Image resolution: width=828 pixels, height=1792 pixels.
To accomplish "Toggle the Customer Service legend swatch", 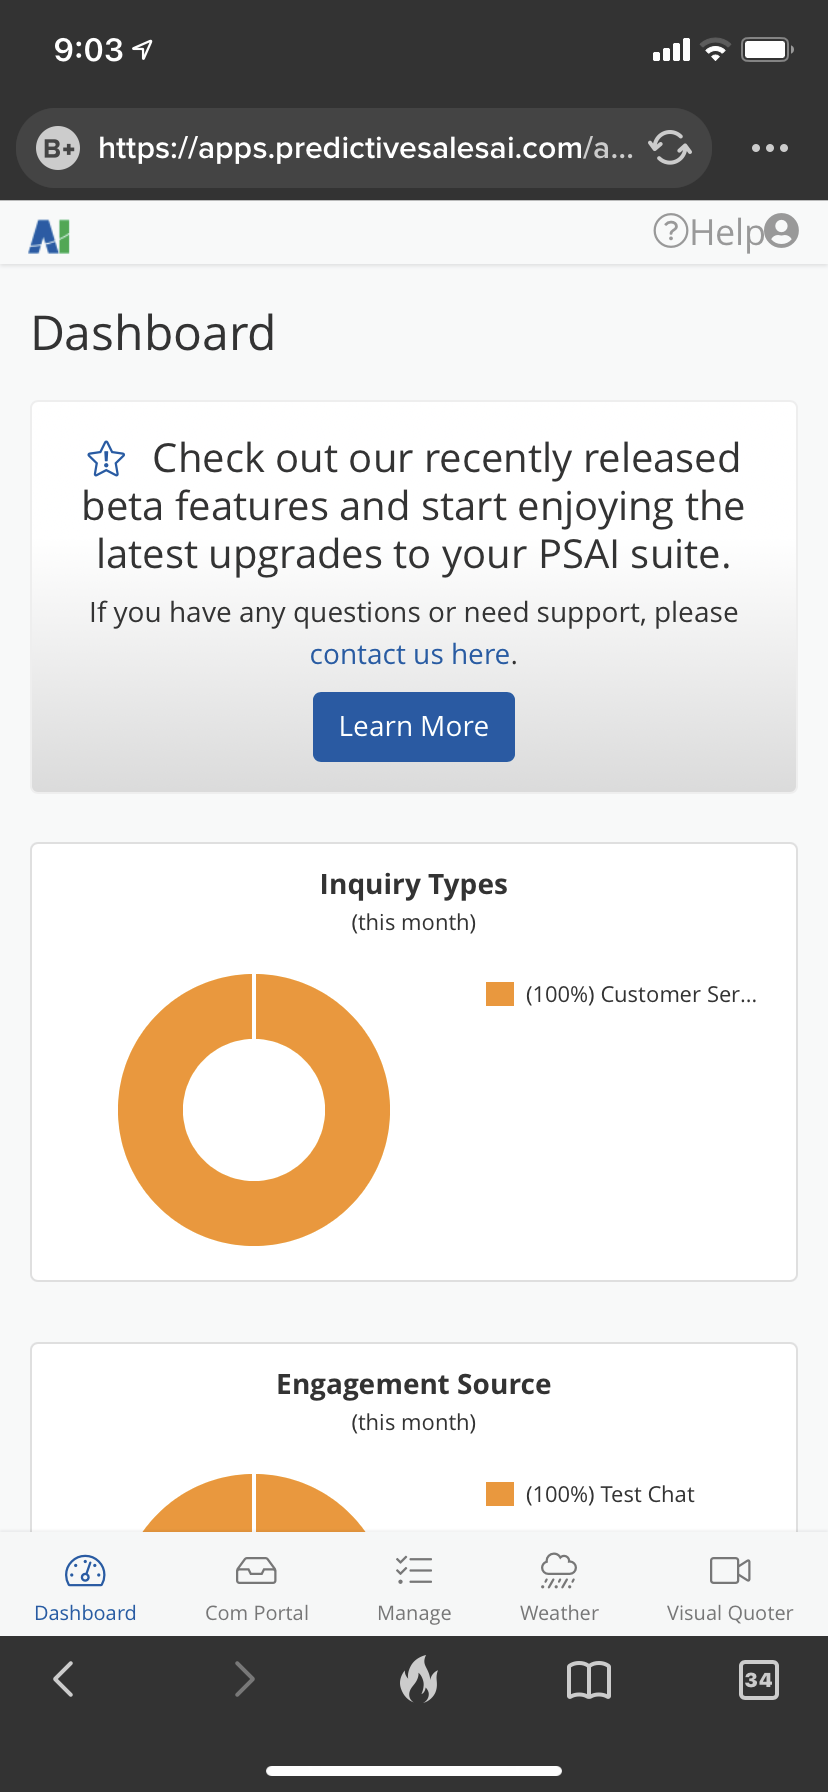I will (x=500, y=994).
